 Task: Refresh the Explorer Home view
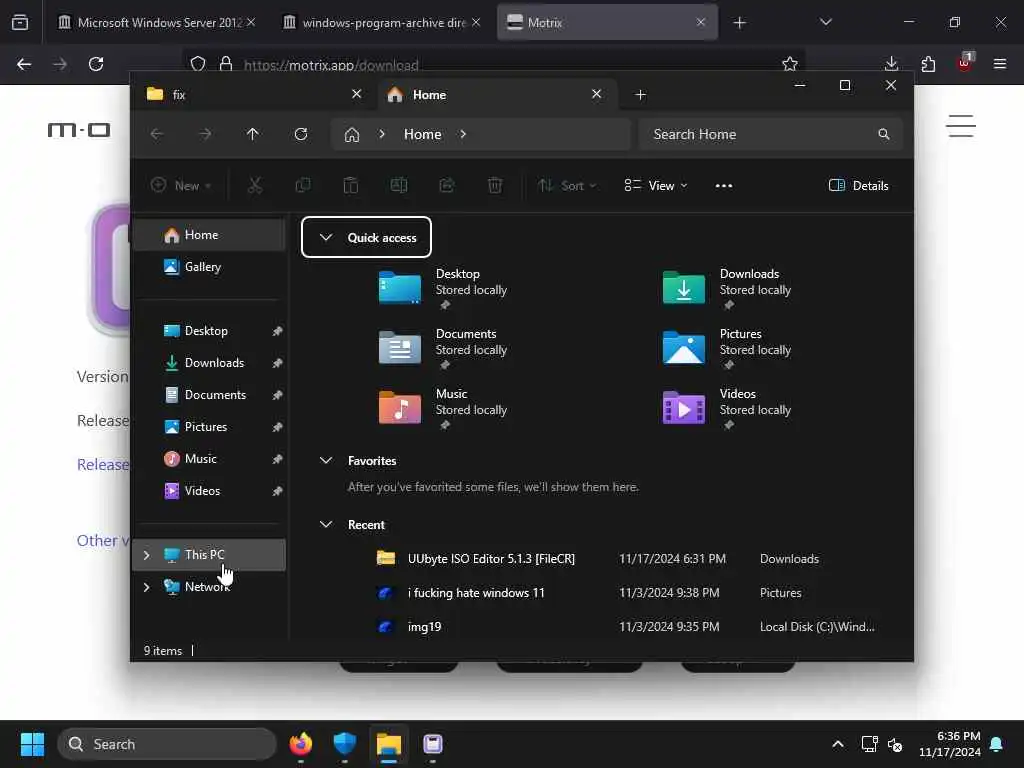click(301, 135)
